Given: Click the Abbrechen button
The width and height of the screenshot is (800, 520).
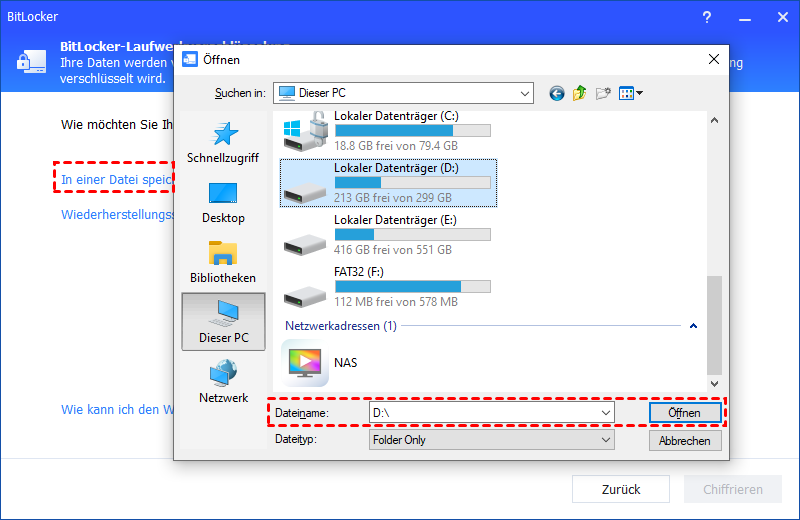Looking at the screenshot, I should point(685,440).
